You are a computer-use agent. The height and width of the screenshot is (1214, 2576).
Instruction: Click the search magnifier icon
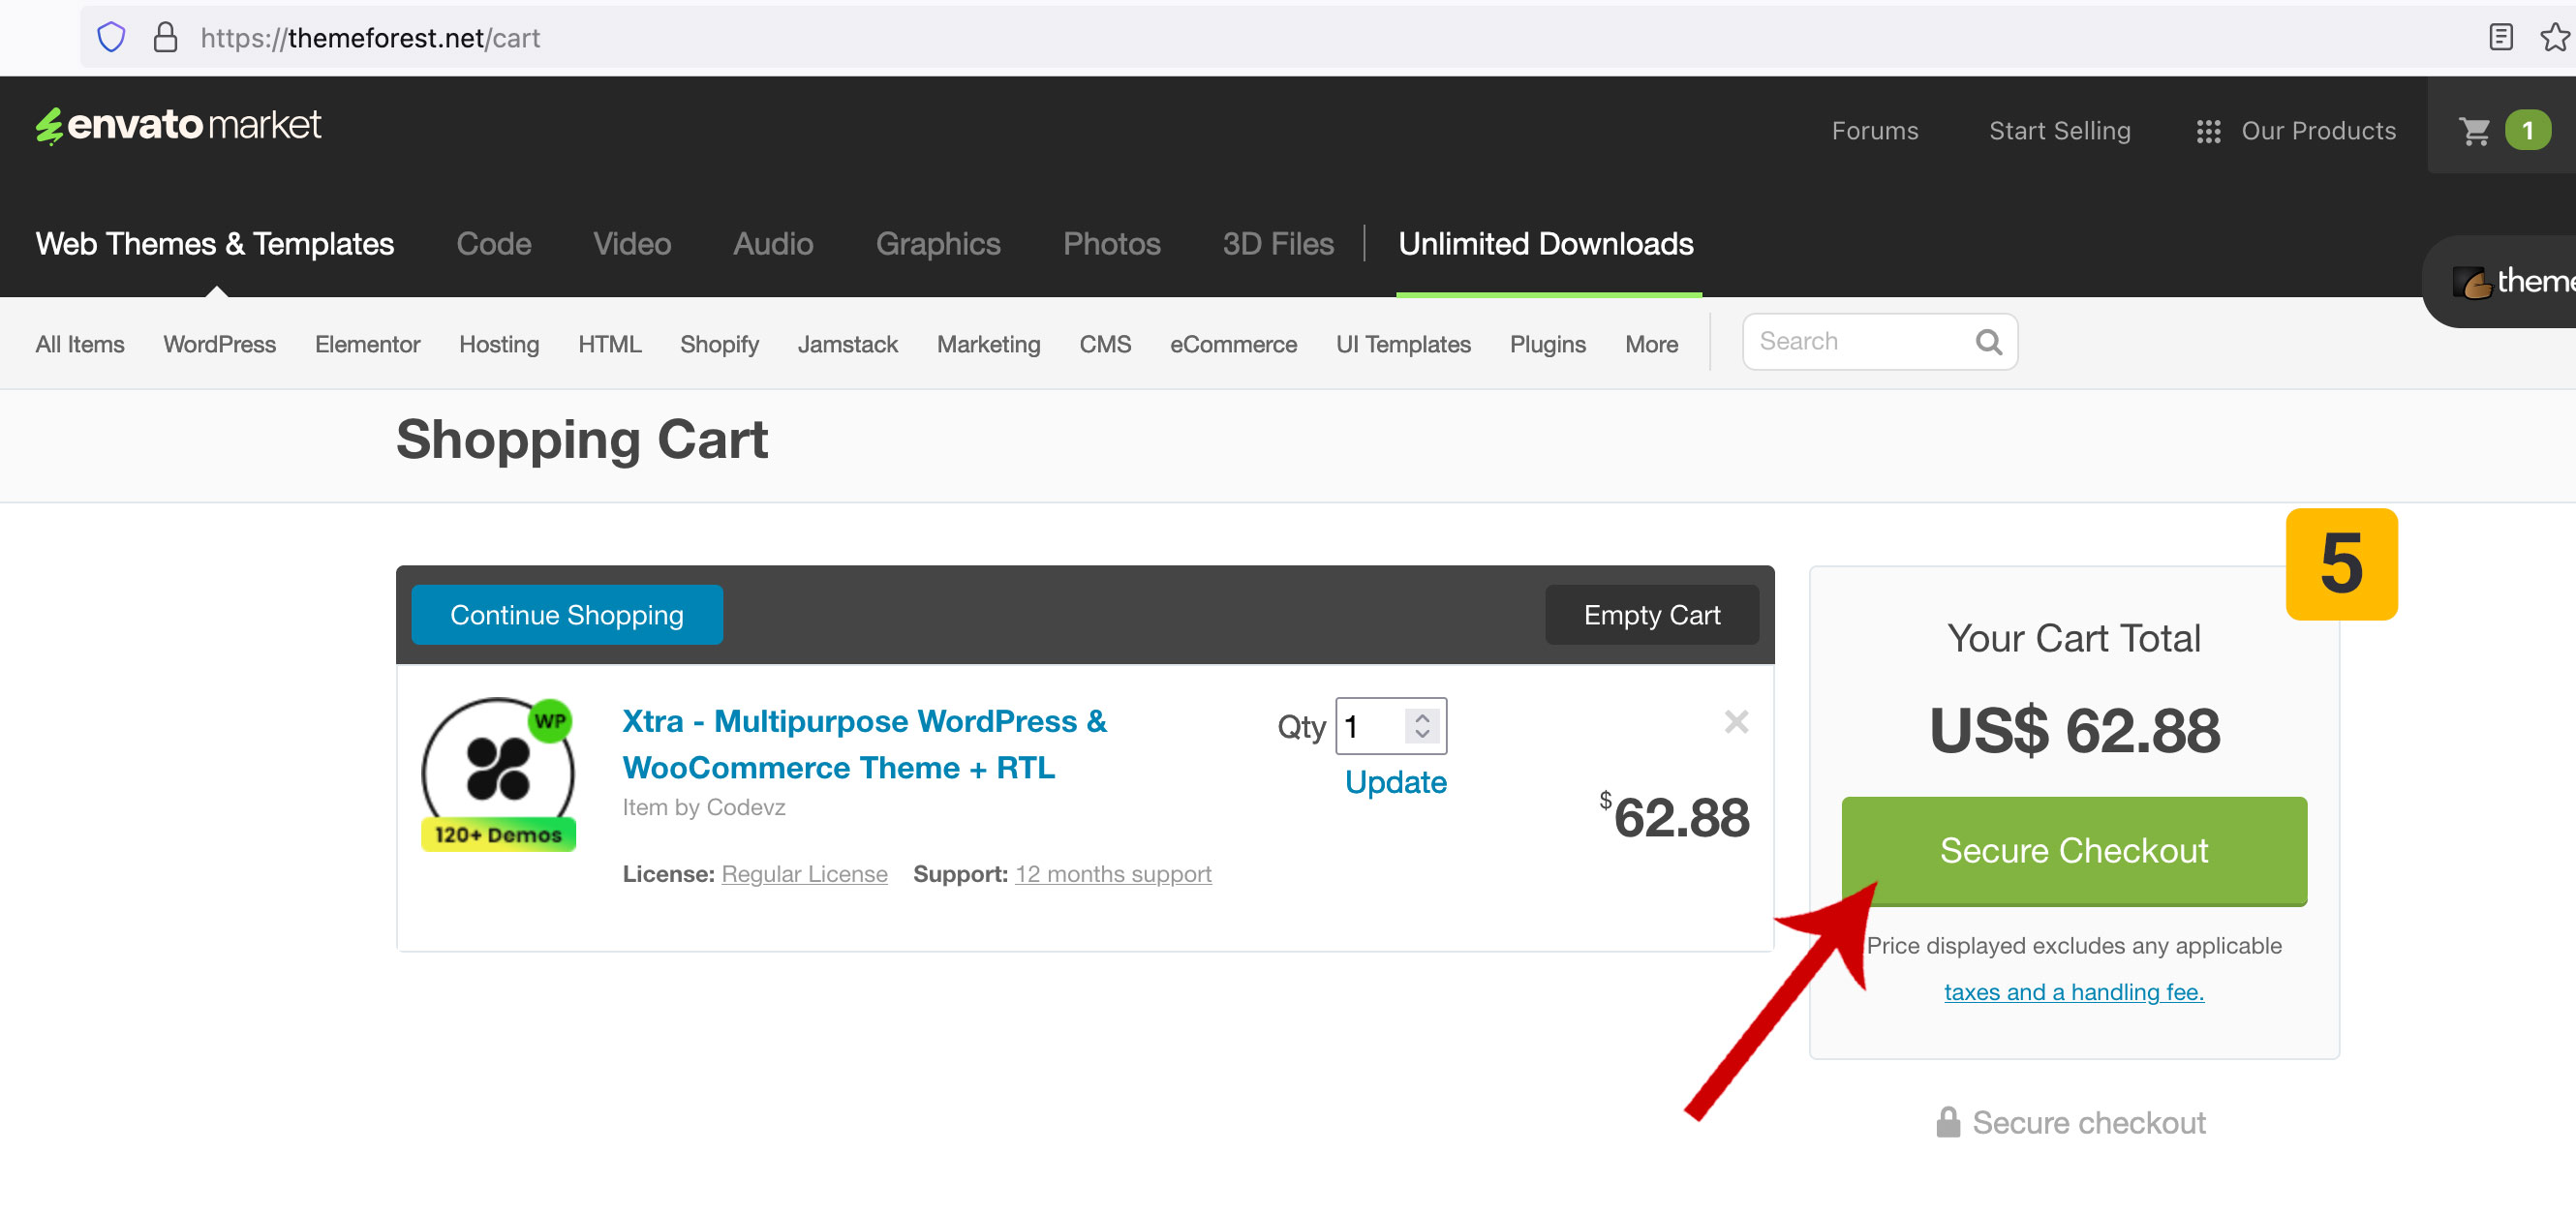[1988, 342]
